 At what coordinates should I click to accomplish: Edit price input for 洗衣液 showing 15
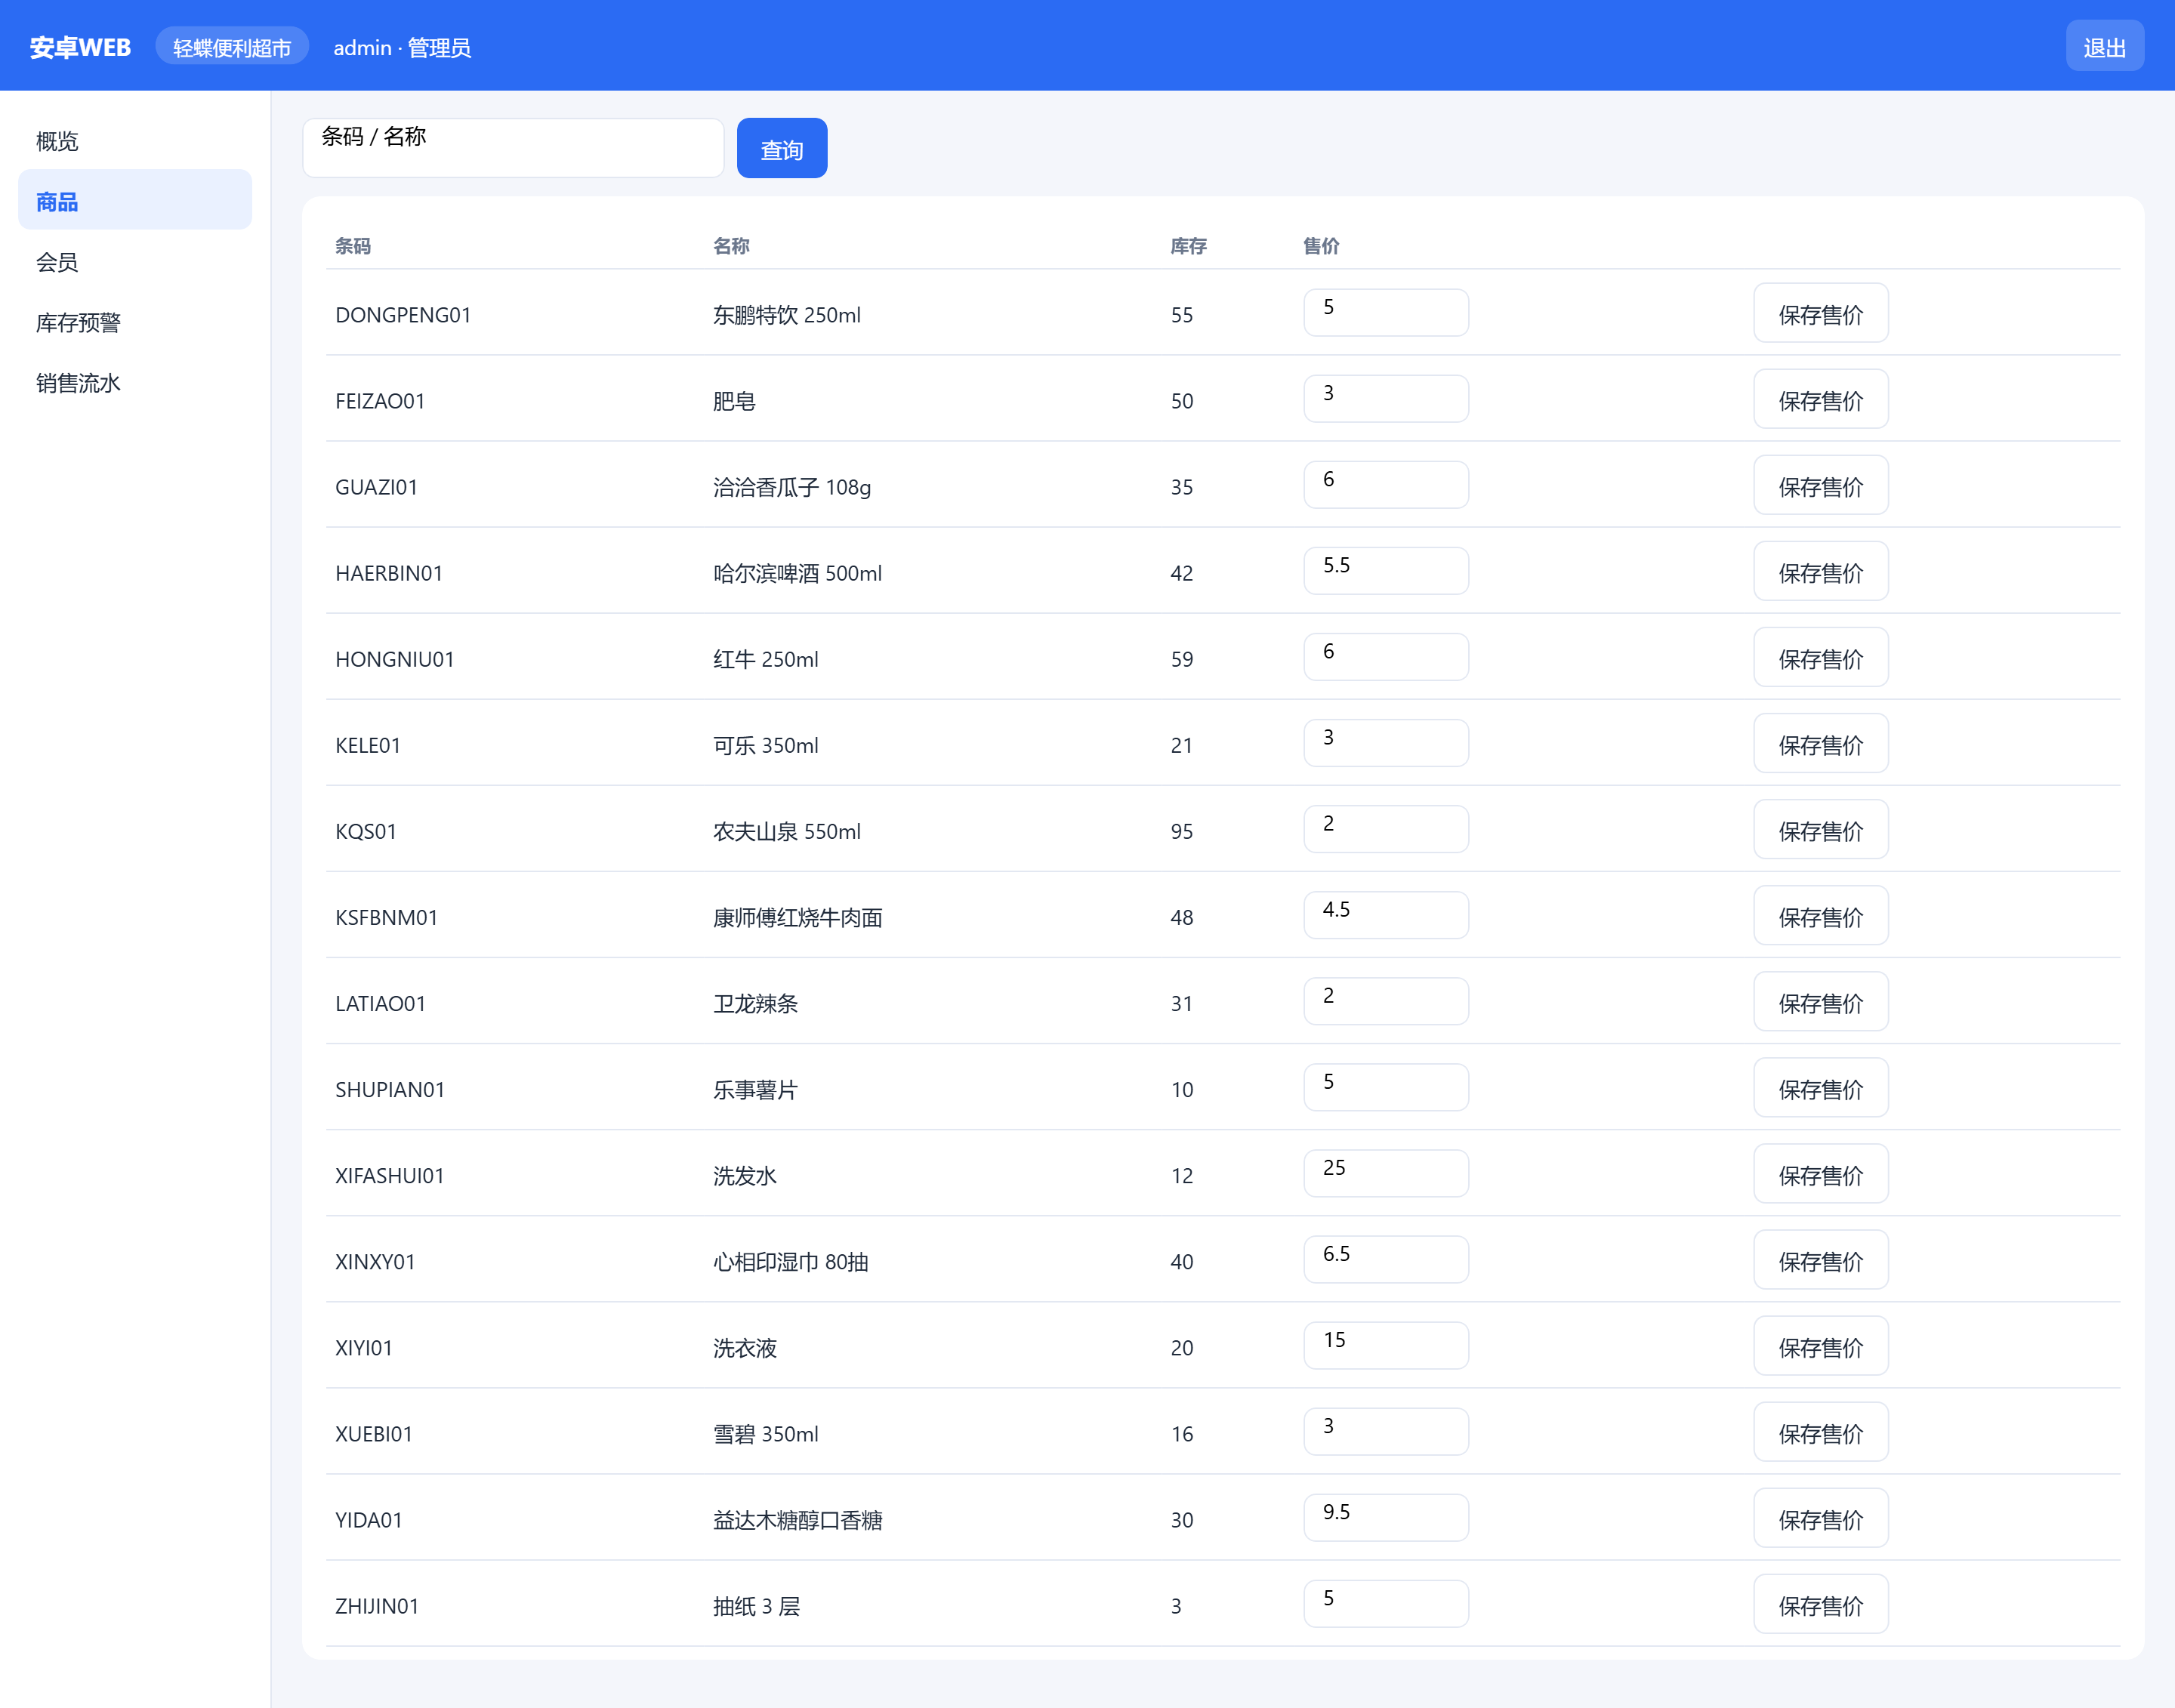(x=1386, y=1344)
